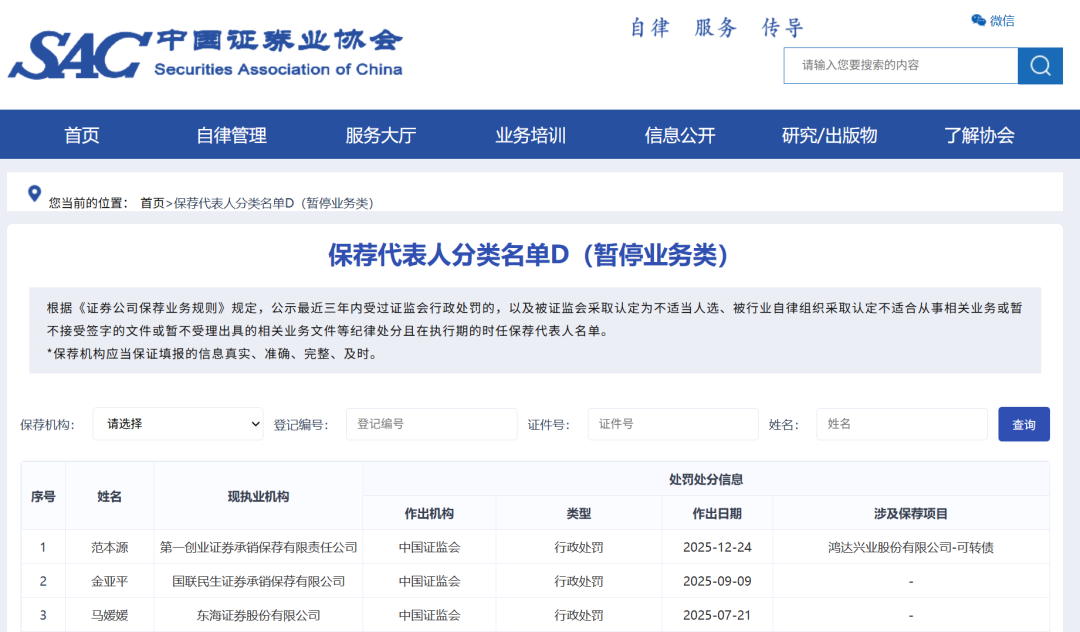Viewport: 1080px width, 632px height.
Task: Click the 查询 button
Action: (x=1024, y=424)
